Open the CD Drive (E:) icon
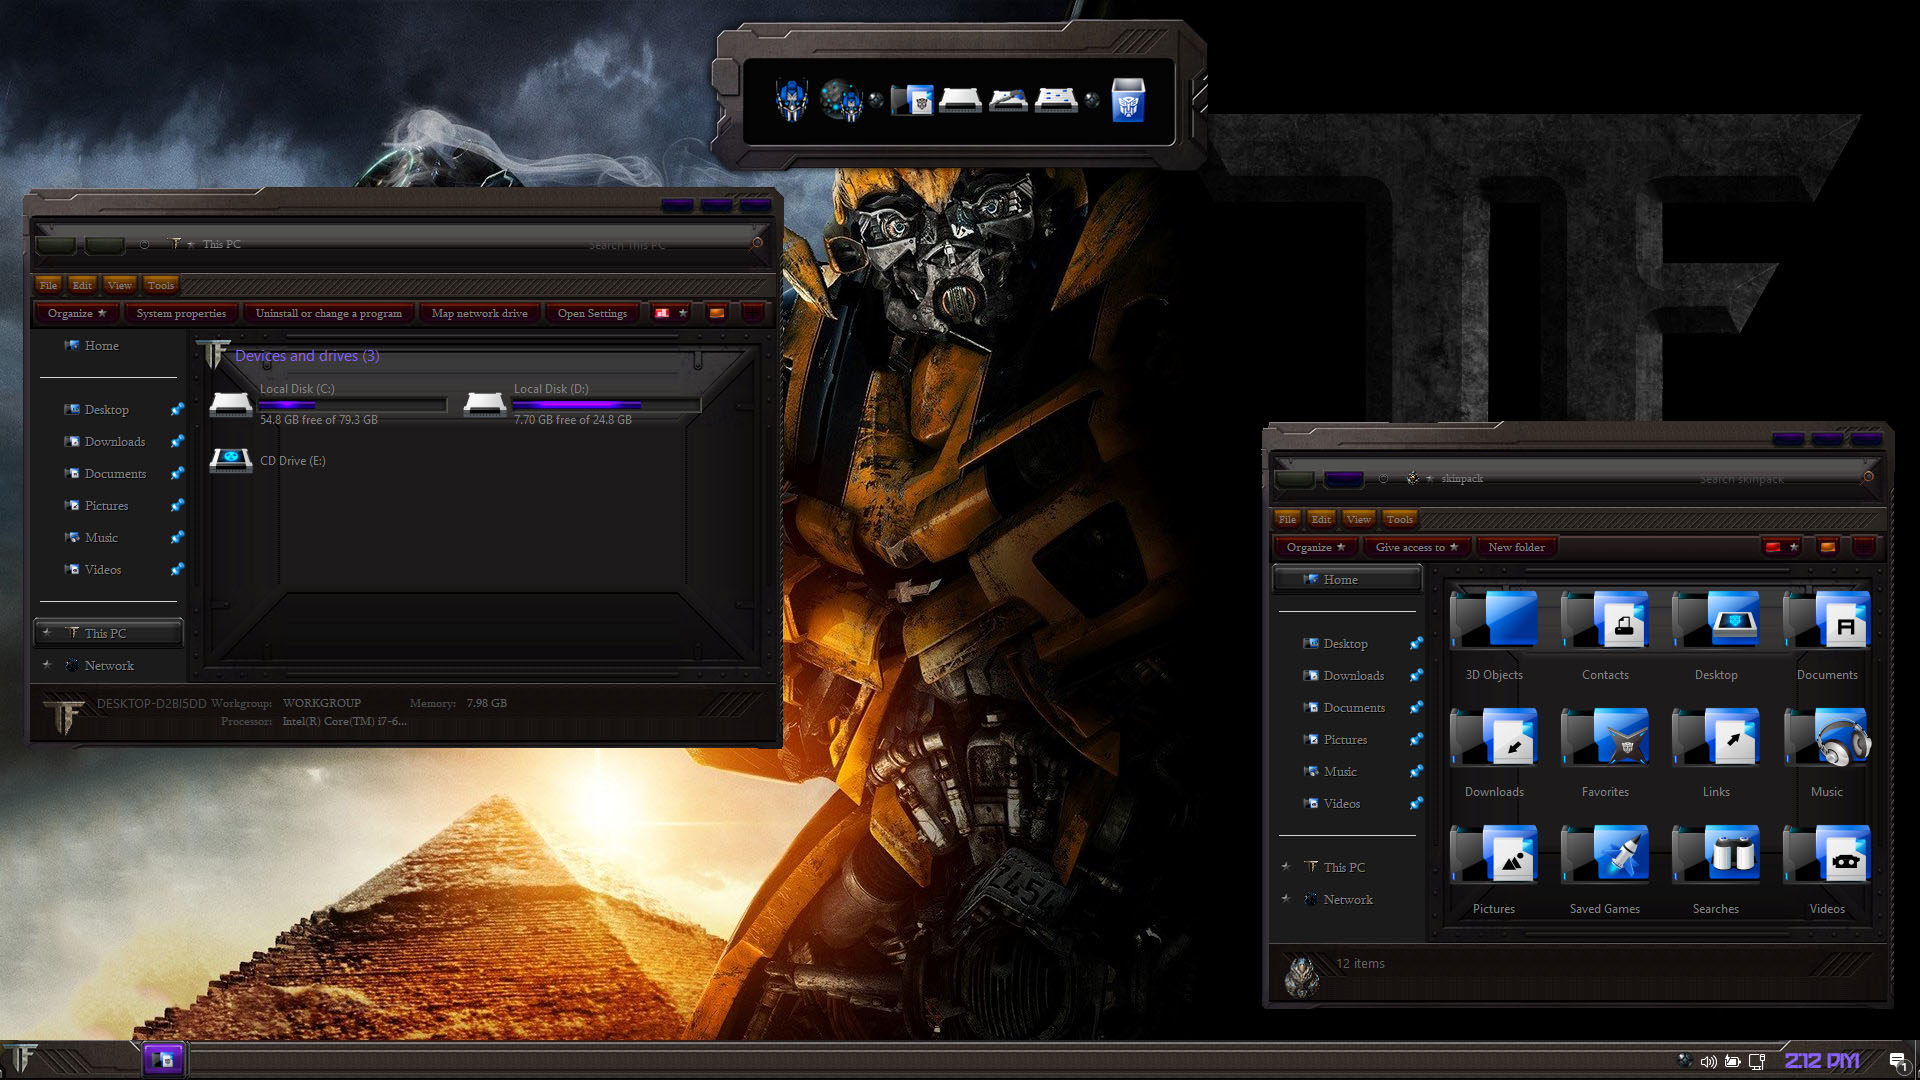This screenshot has width=1920, height=1080. tap(231, 460)
